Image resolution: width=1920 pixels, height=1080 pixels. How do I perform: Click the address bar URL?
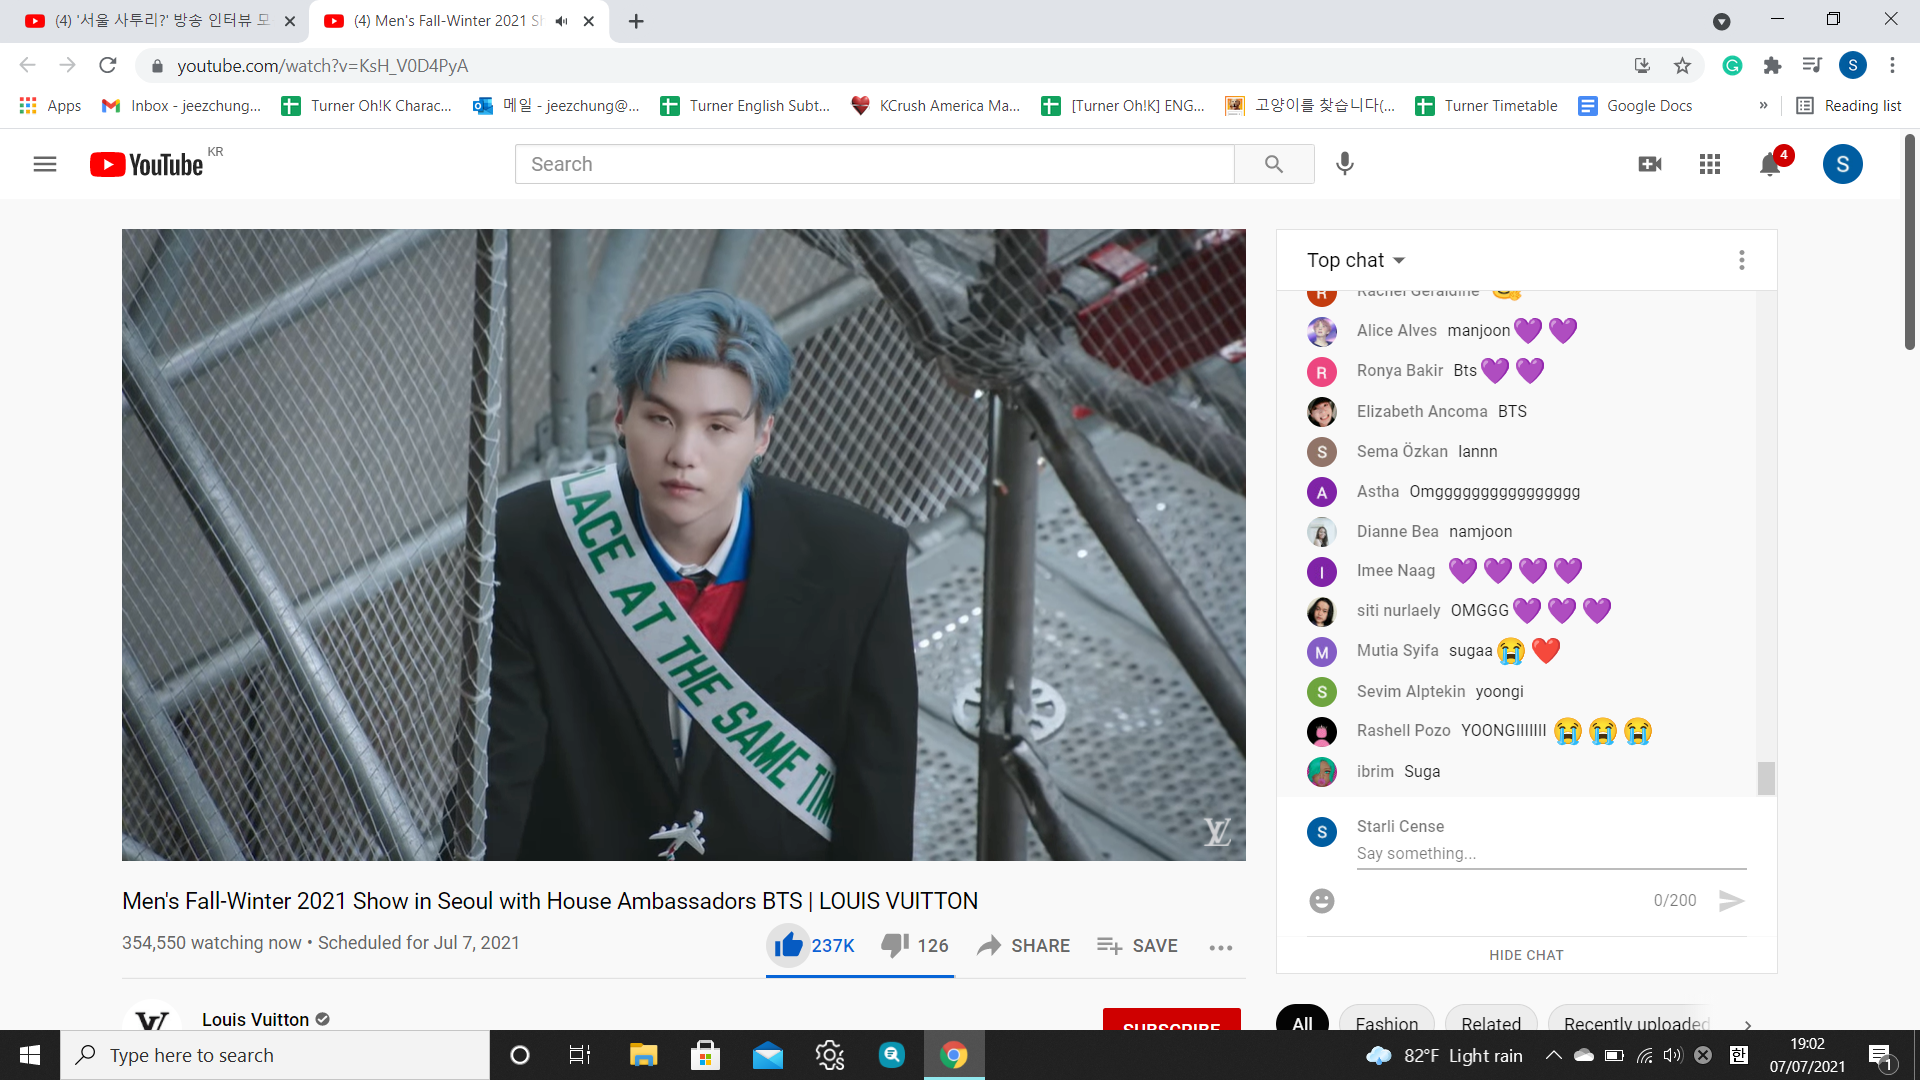coord(322,66)
